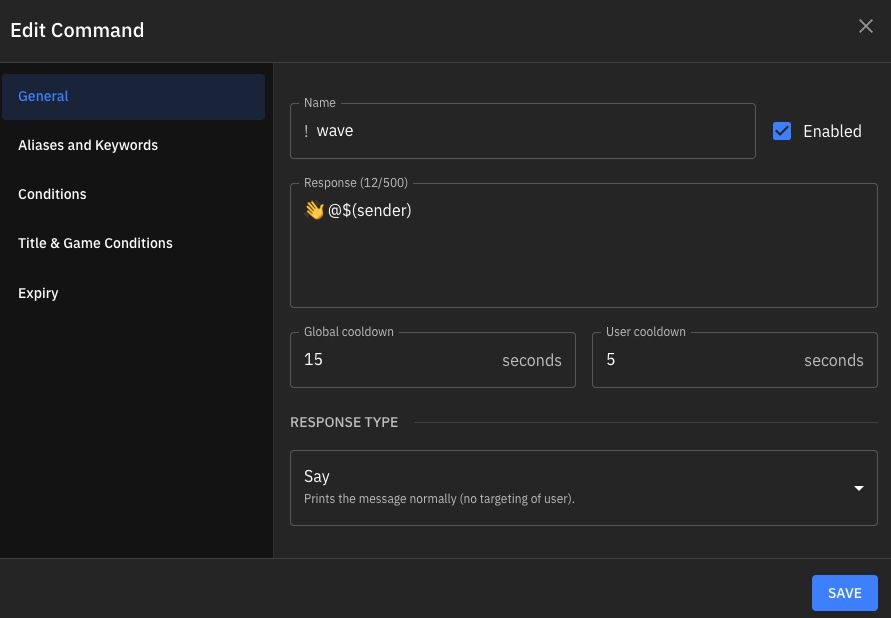Save the command changes
The height and width of the screenshot is (618, 891).
tap(844, 593)
